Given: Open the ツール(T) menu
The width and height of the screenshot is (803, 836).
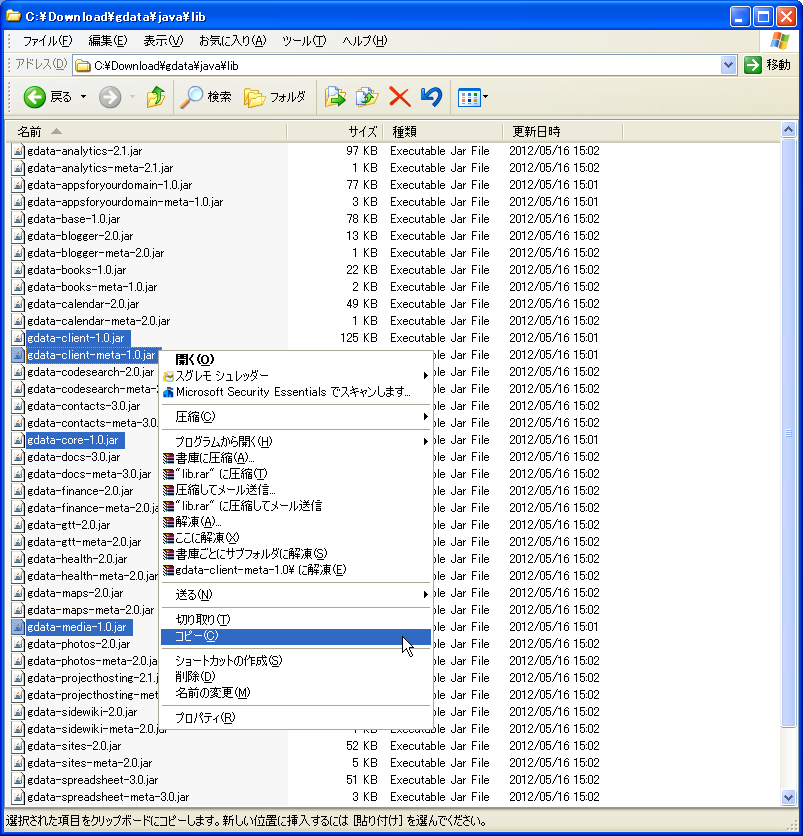Looking at the screenshot, I should (x=304, y=41).
